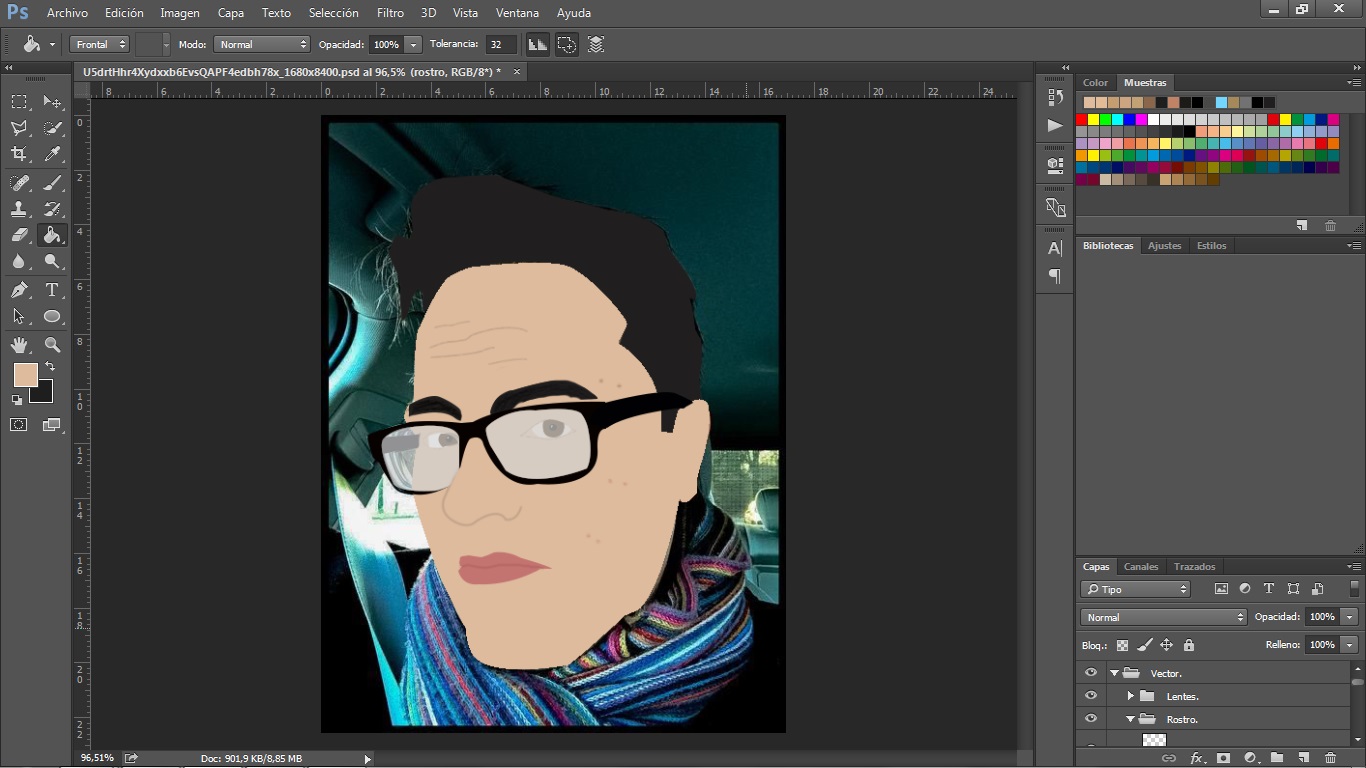Viewport: 1366px width, 768px height.
Task: Open the Paragraph panel icon
Action: point(1055,276)
